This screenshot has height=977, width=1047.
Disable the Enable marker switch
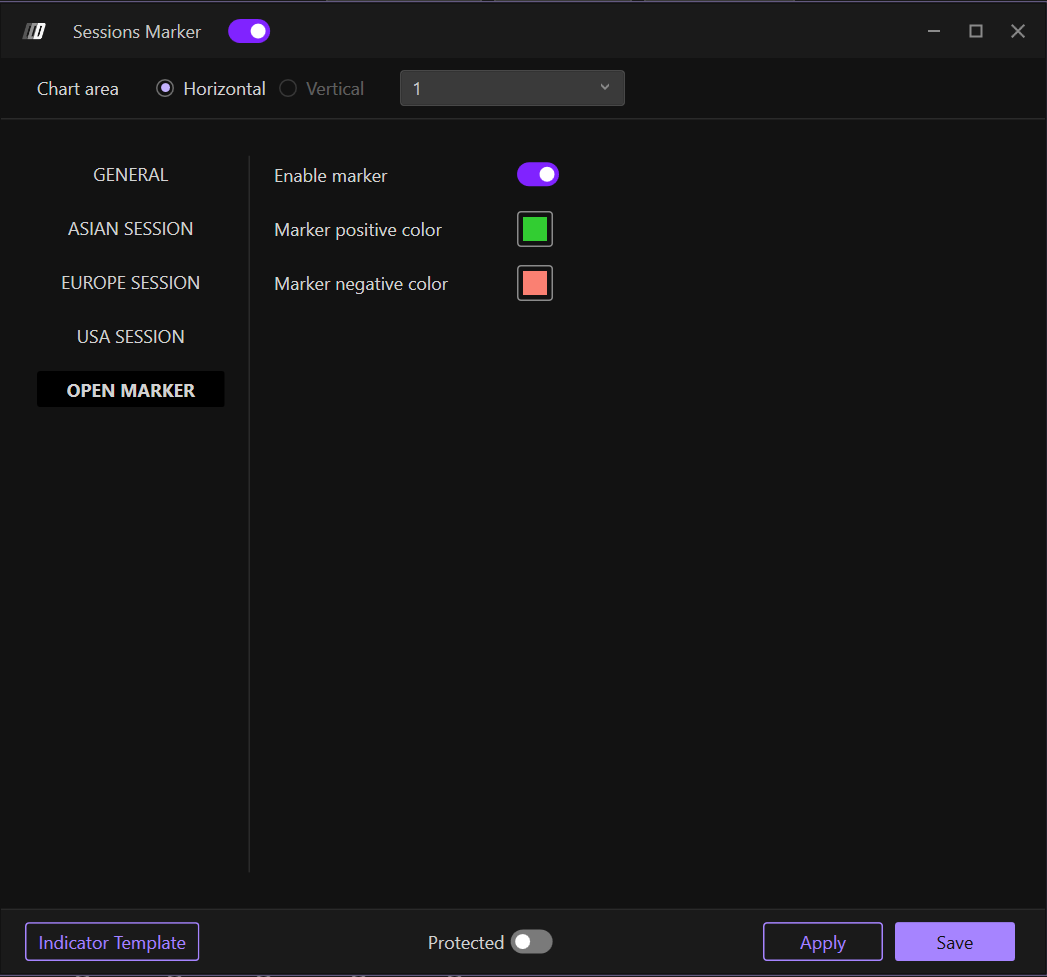tap(538, 175)
